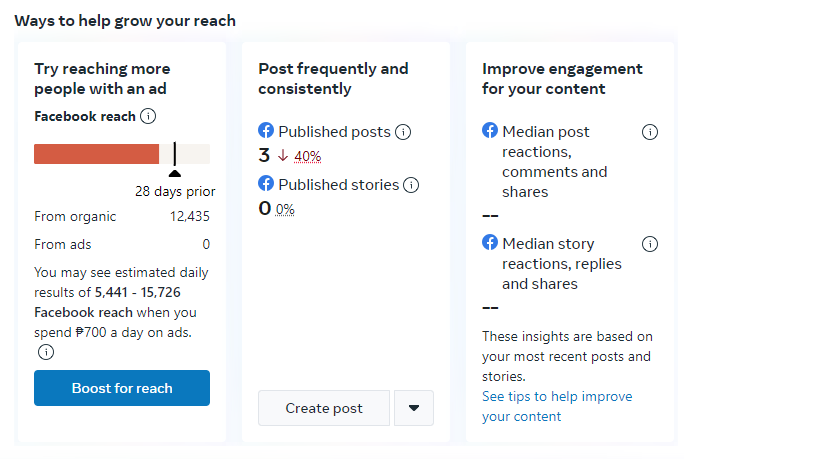
Task: Click the 28 days prior marker triangle
Action: 175,173
